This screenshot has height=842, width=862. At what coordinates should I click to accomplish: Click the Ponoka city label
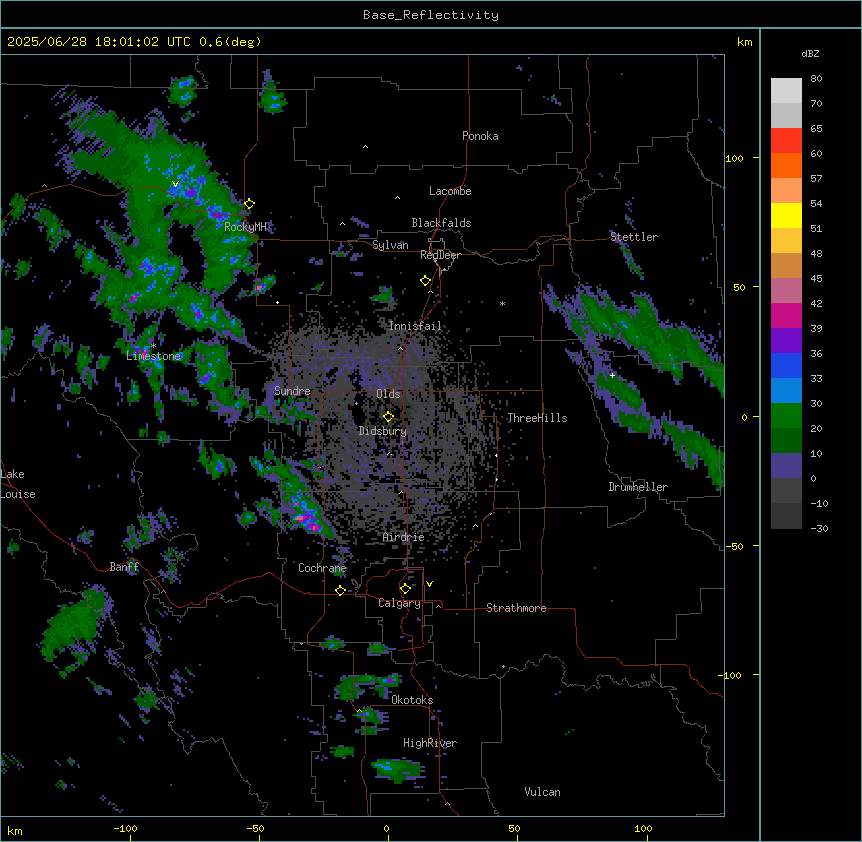pos(480,136)
